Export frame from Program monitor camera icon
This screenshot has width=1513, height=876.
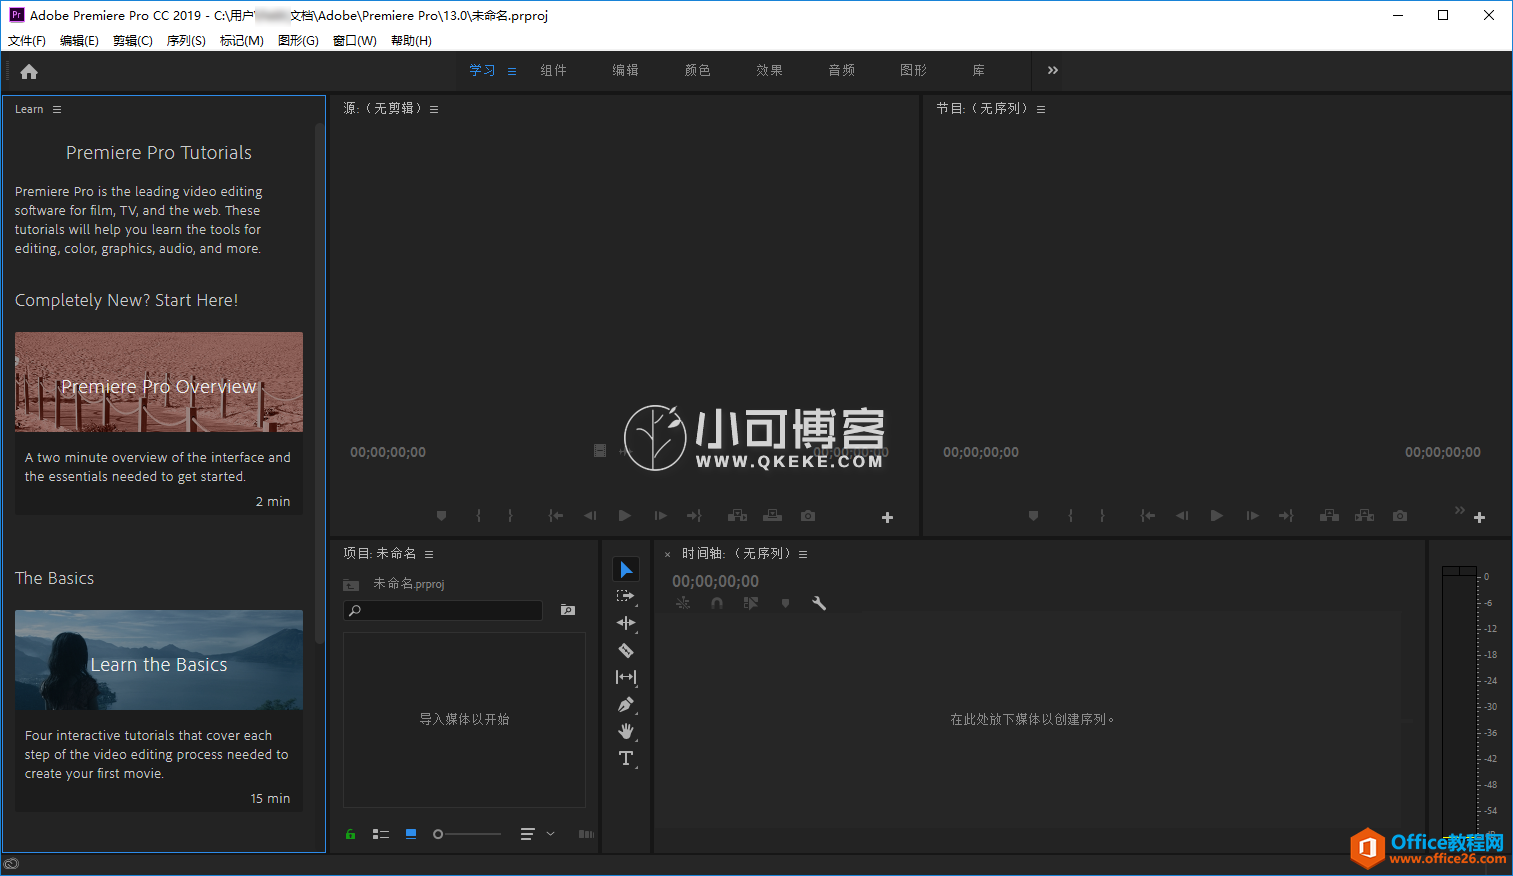pos(1400,516)
